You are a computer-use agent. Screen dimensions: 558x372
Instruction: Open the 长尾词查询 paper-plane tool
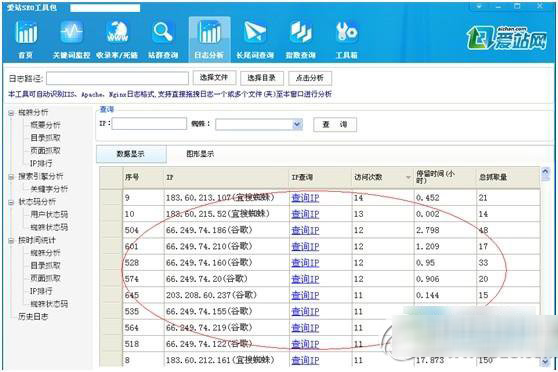click(255, 39)
